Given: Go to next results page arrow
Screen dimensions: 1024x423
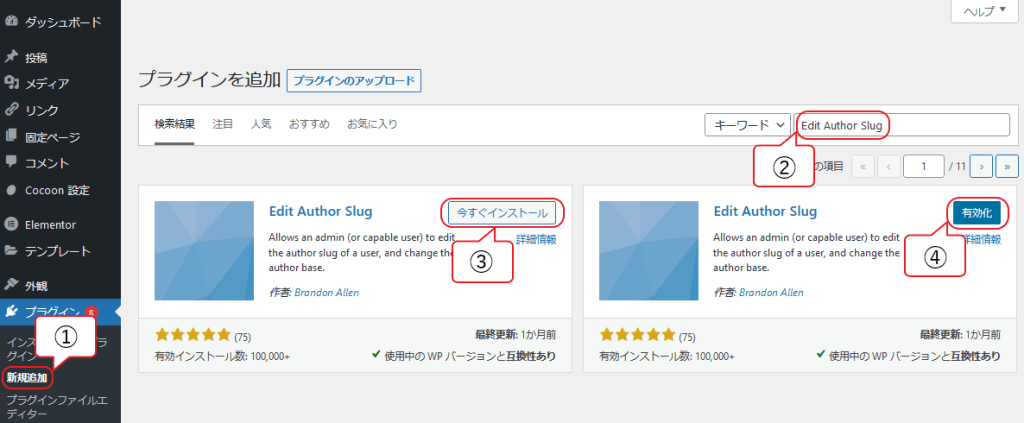Looking at the screenshot, I should [982, 166].
